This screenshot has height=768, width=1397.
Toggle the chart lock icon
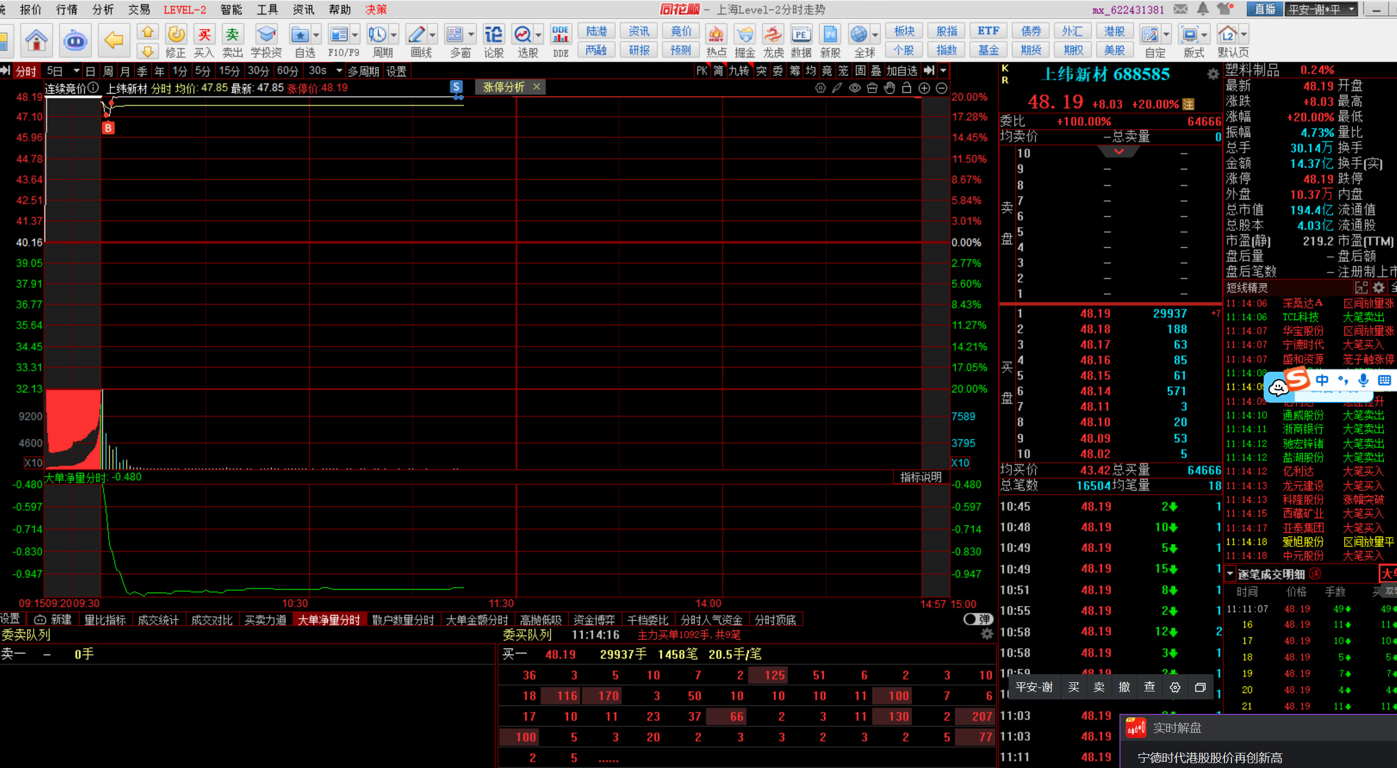906,88
